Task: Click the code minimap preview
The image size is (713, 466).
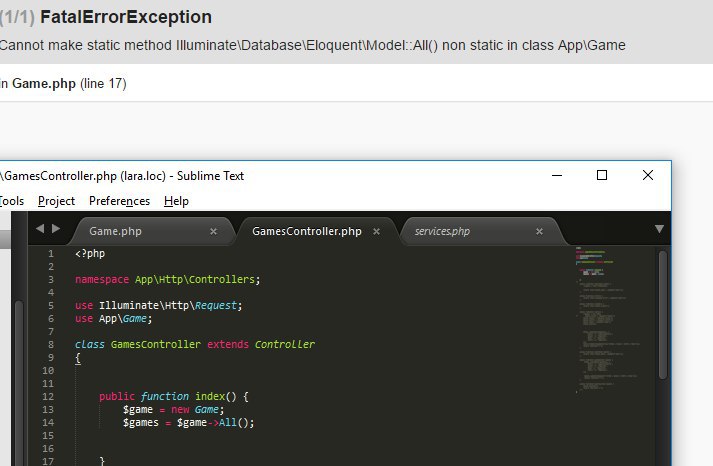Action: [x=607, y=320]
